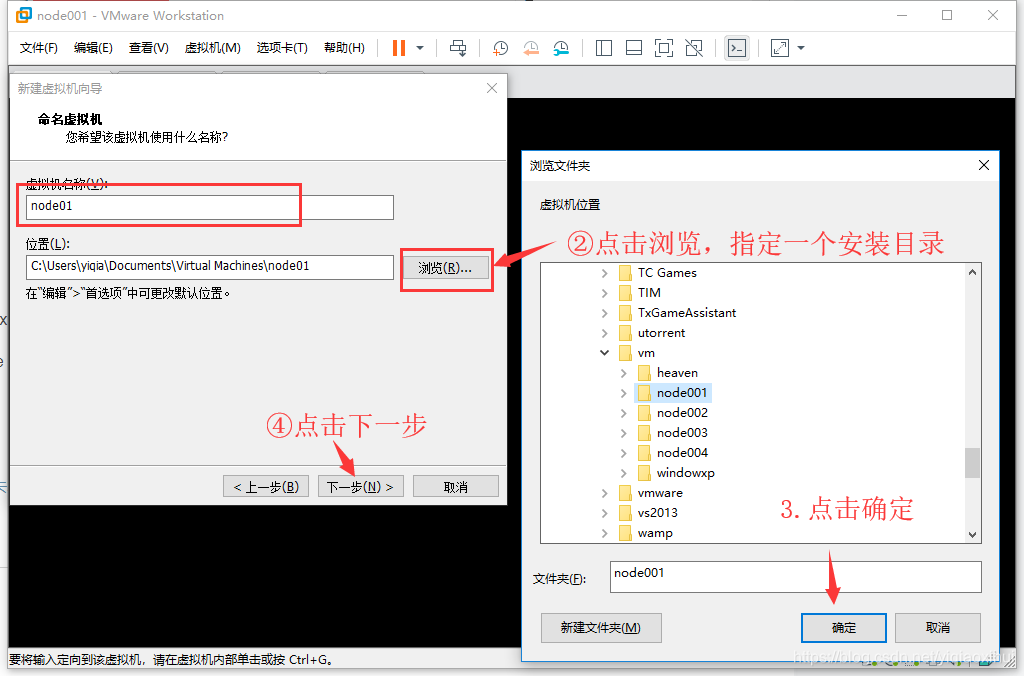Confirm folder selection with 确定
The image size is (1024, 676).
coord(844,628)
